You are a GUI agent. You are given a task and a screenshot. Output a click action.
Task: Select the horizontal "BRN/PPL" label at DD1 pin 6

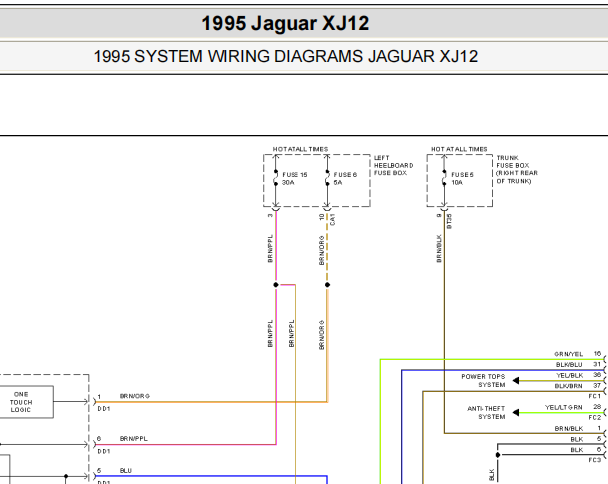(133, 439)
